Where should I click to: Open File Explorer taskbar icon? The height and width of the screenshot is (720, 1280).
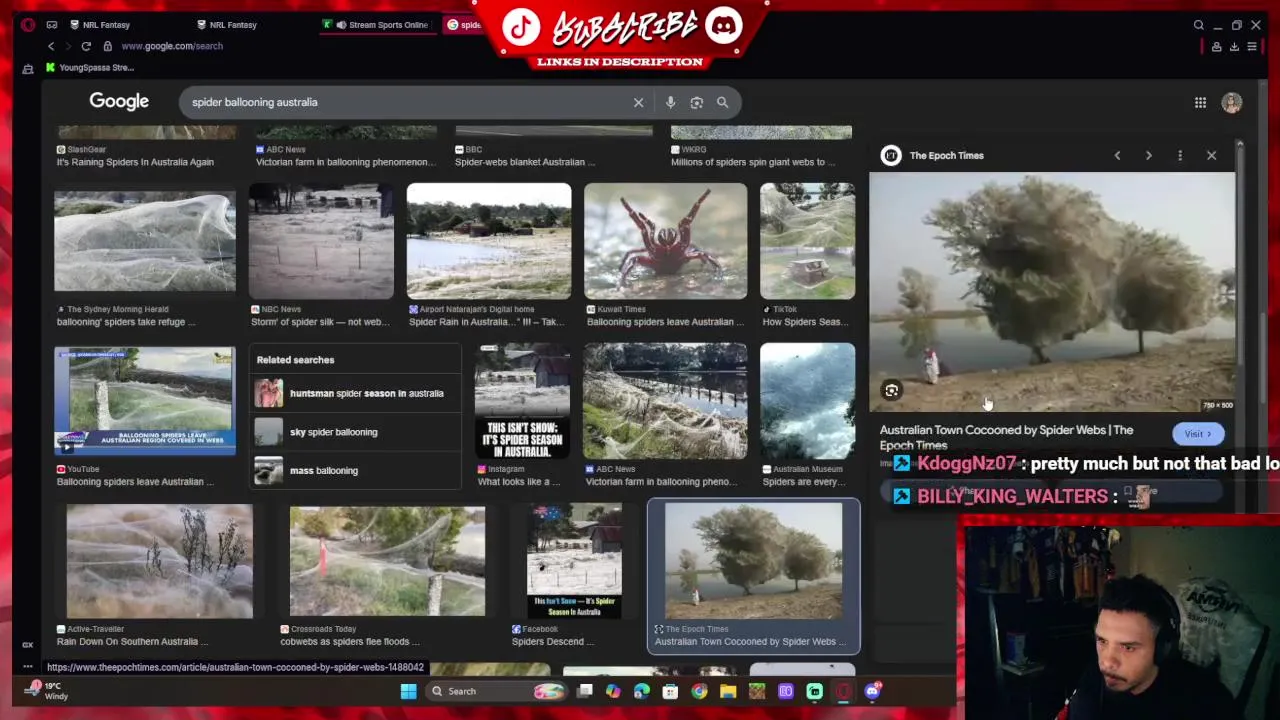coord(728,691)
